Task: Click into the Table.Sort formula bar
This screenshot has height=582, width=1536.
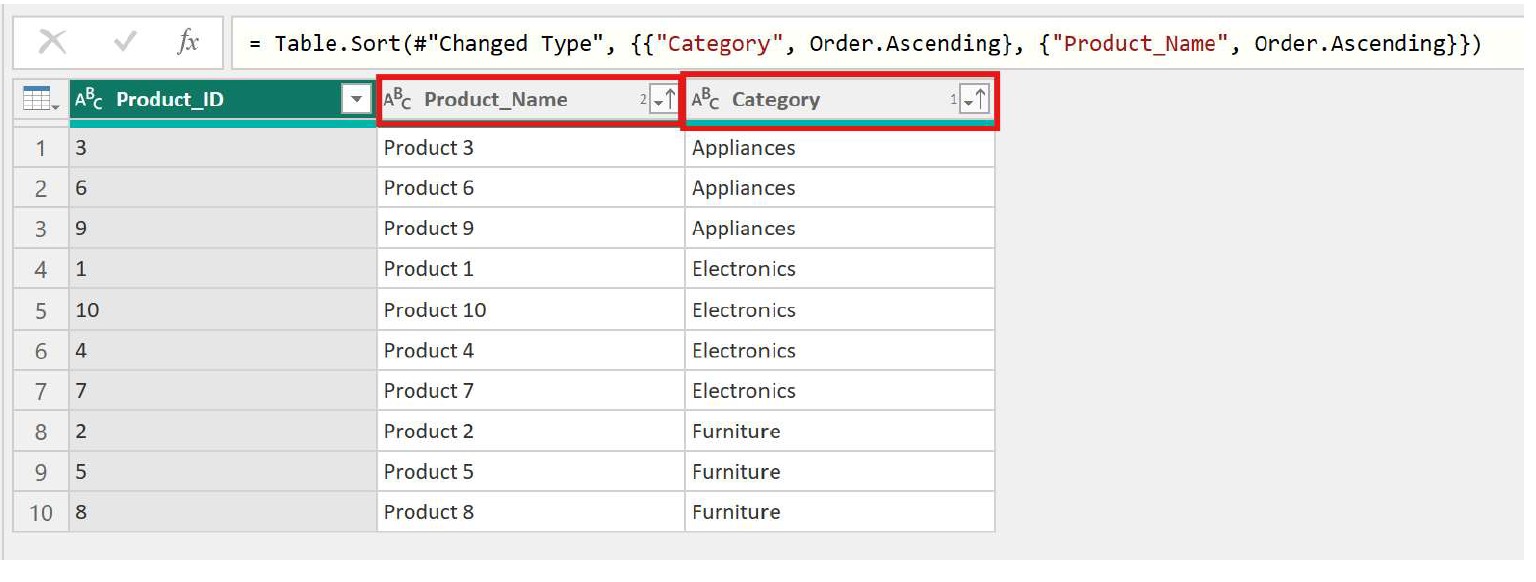Action: (876, 43)
